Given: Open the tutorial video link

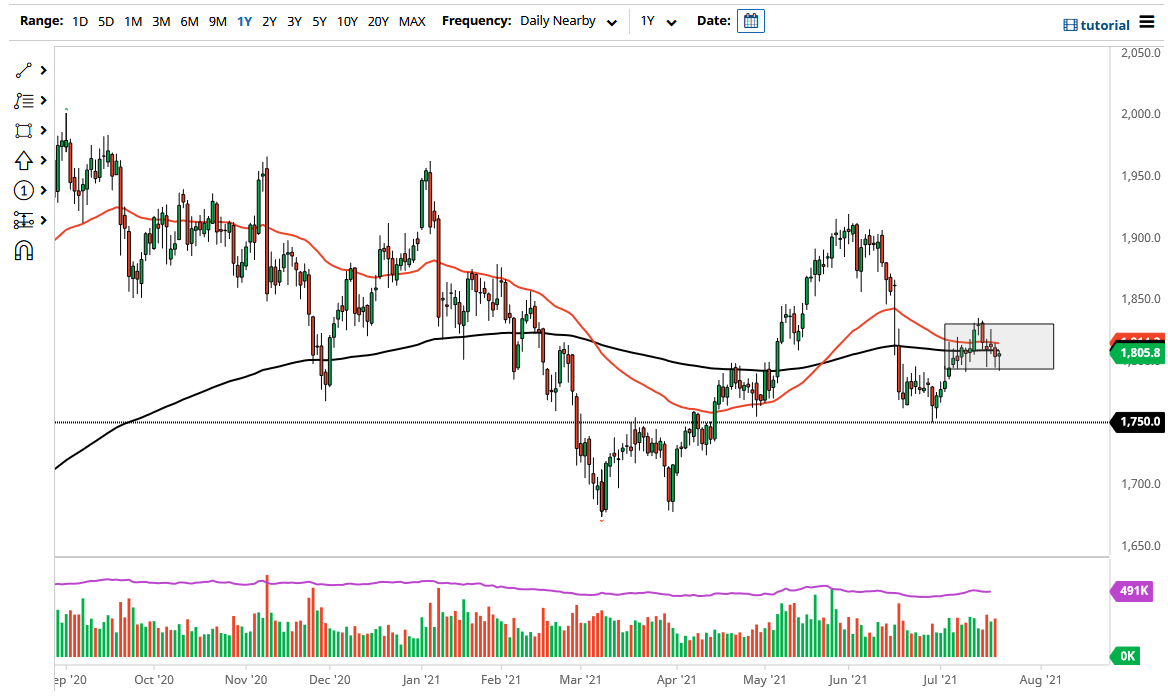Looking at the screenshot, I should pyautogui.click(x=1096, y=25).
